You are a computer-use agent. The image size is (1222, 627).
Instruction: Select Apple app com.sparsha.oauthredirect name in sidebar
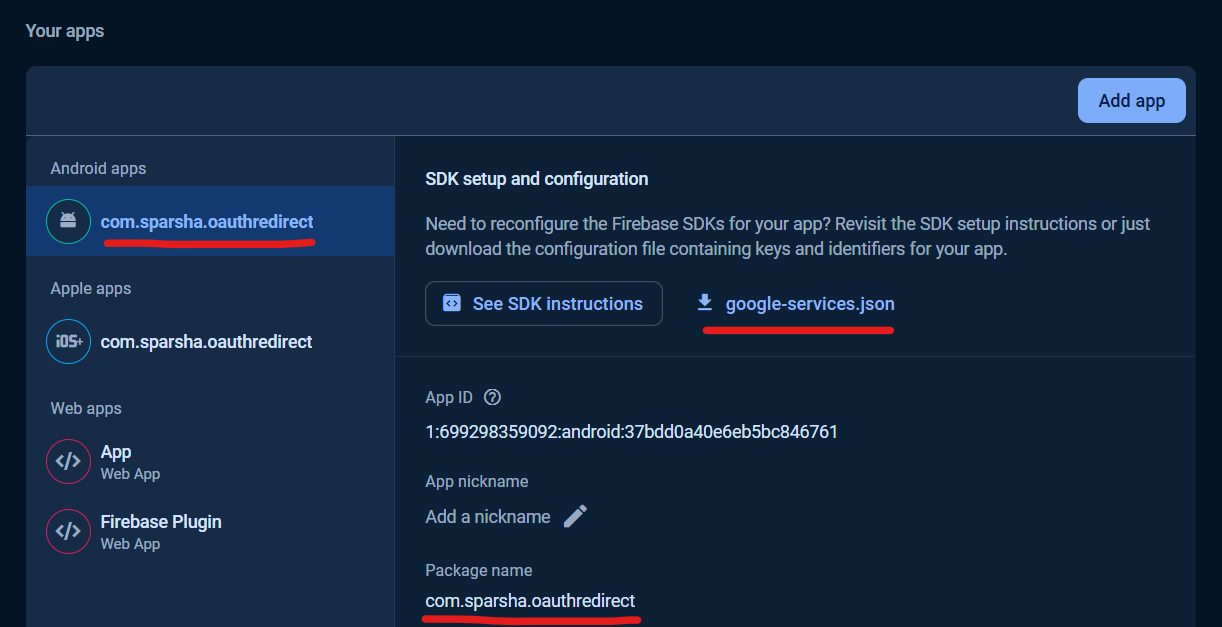click(207, 342)
